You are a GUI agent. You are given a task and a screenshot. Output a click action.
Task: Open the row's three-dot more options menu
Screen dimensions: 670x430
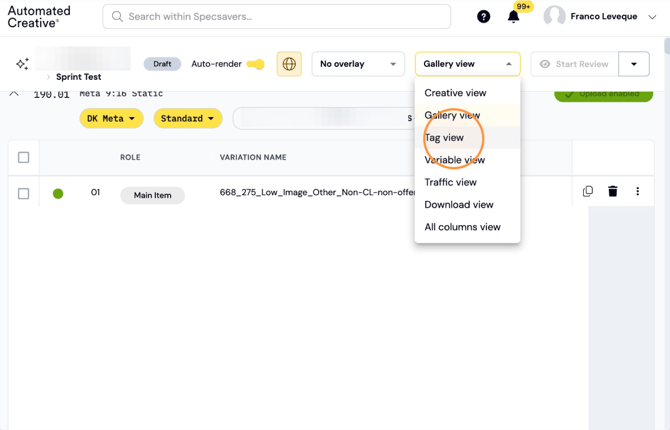tap(638, 191)
